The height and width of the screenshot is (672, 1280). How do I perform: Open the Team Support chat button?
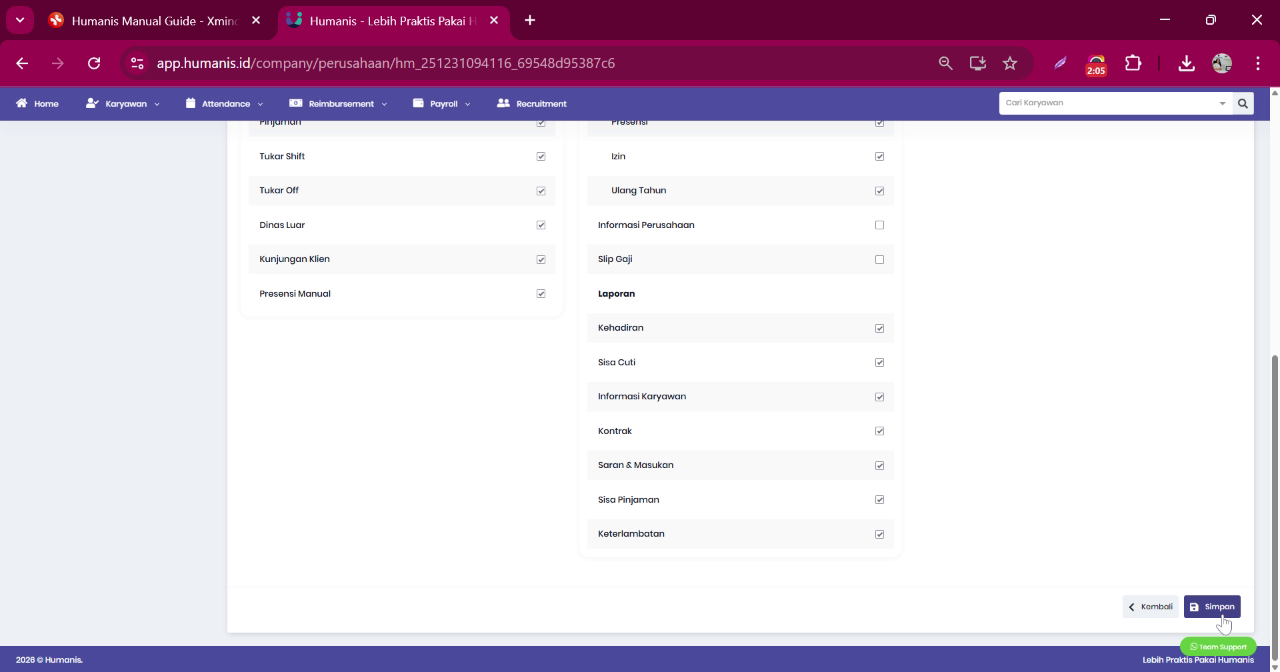coord(1218,647)
